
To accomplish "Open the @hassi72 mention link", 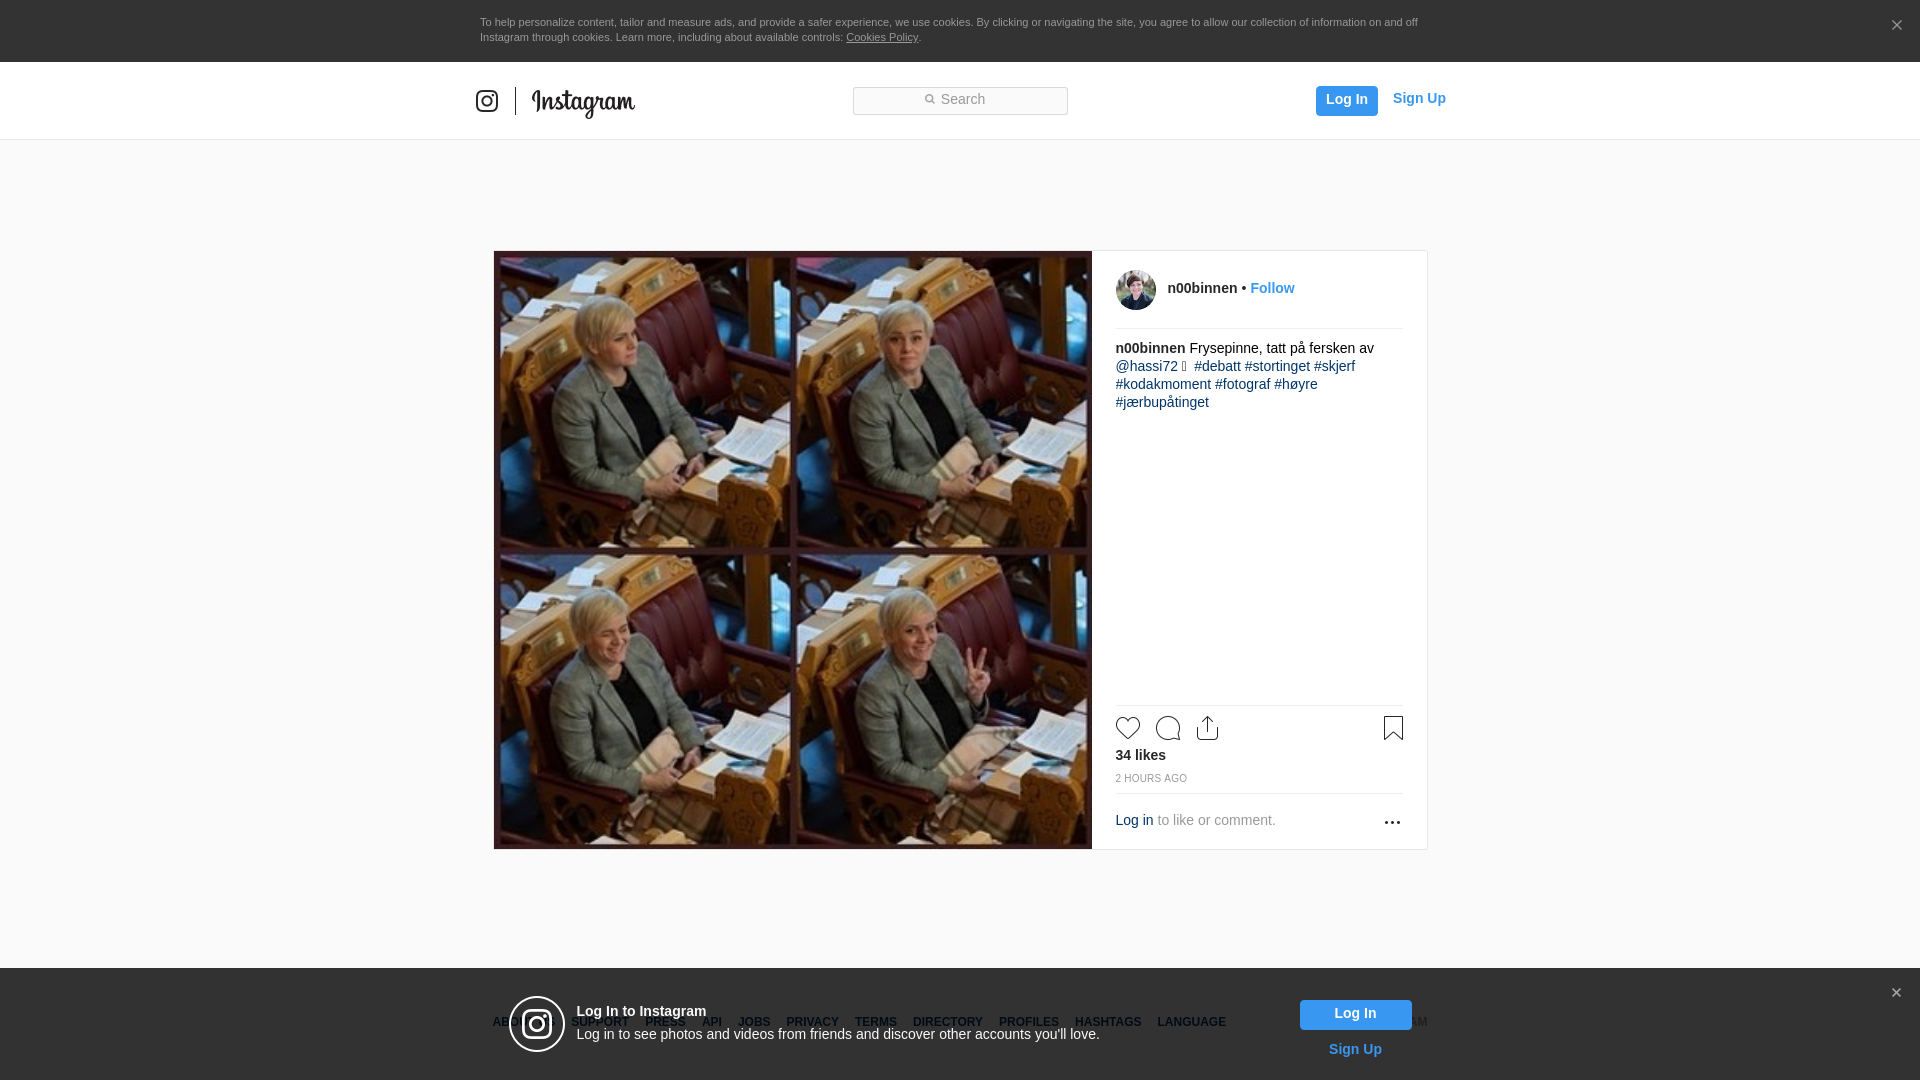I will pyautogui.click(x=1146, y=366).
